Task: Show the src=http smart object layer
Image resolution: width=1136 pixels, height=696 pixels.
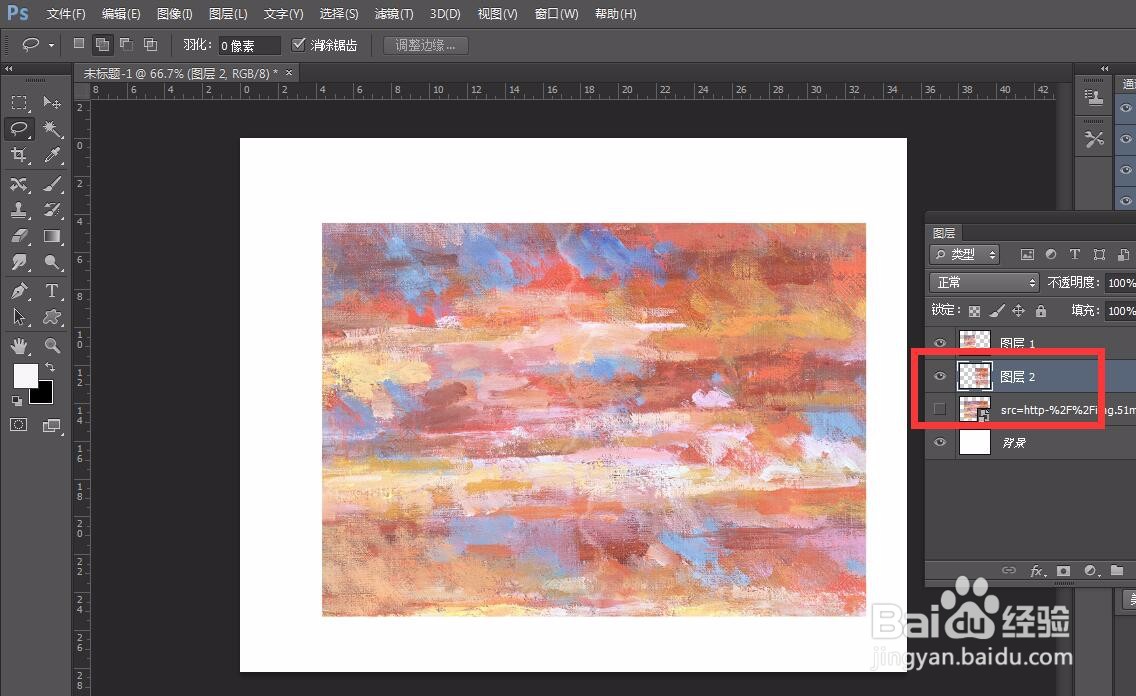Action: coord(940,409)
